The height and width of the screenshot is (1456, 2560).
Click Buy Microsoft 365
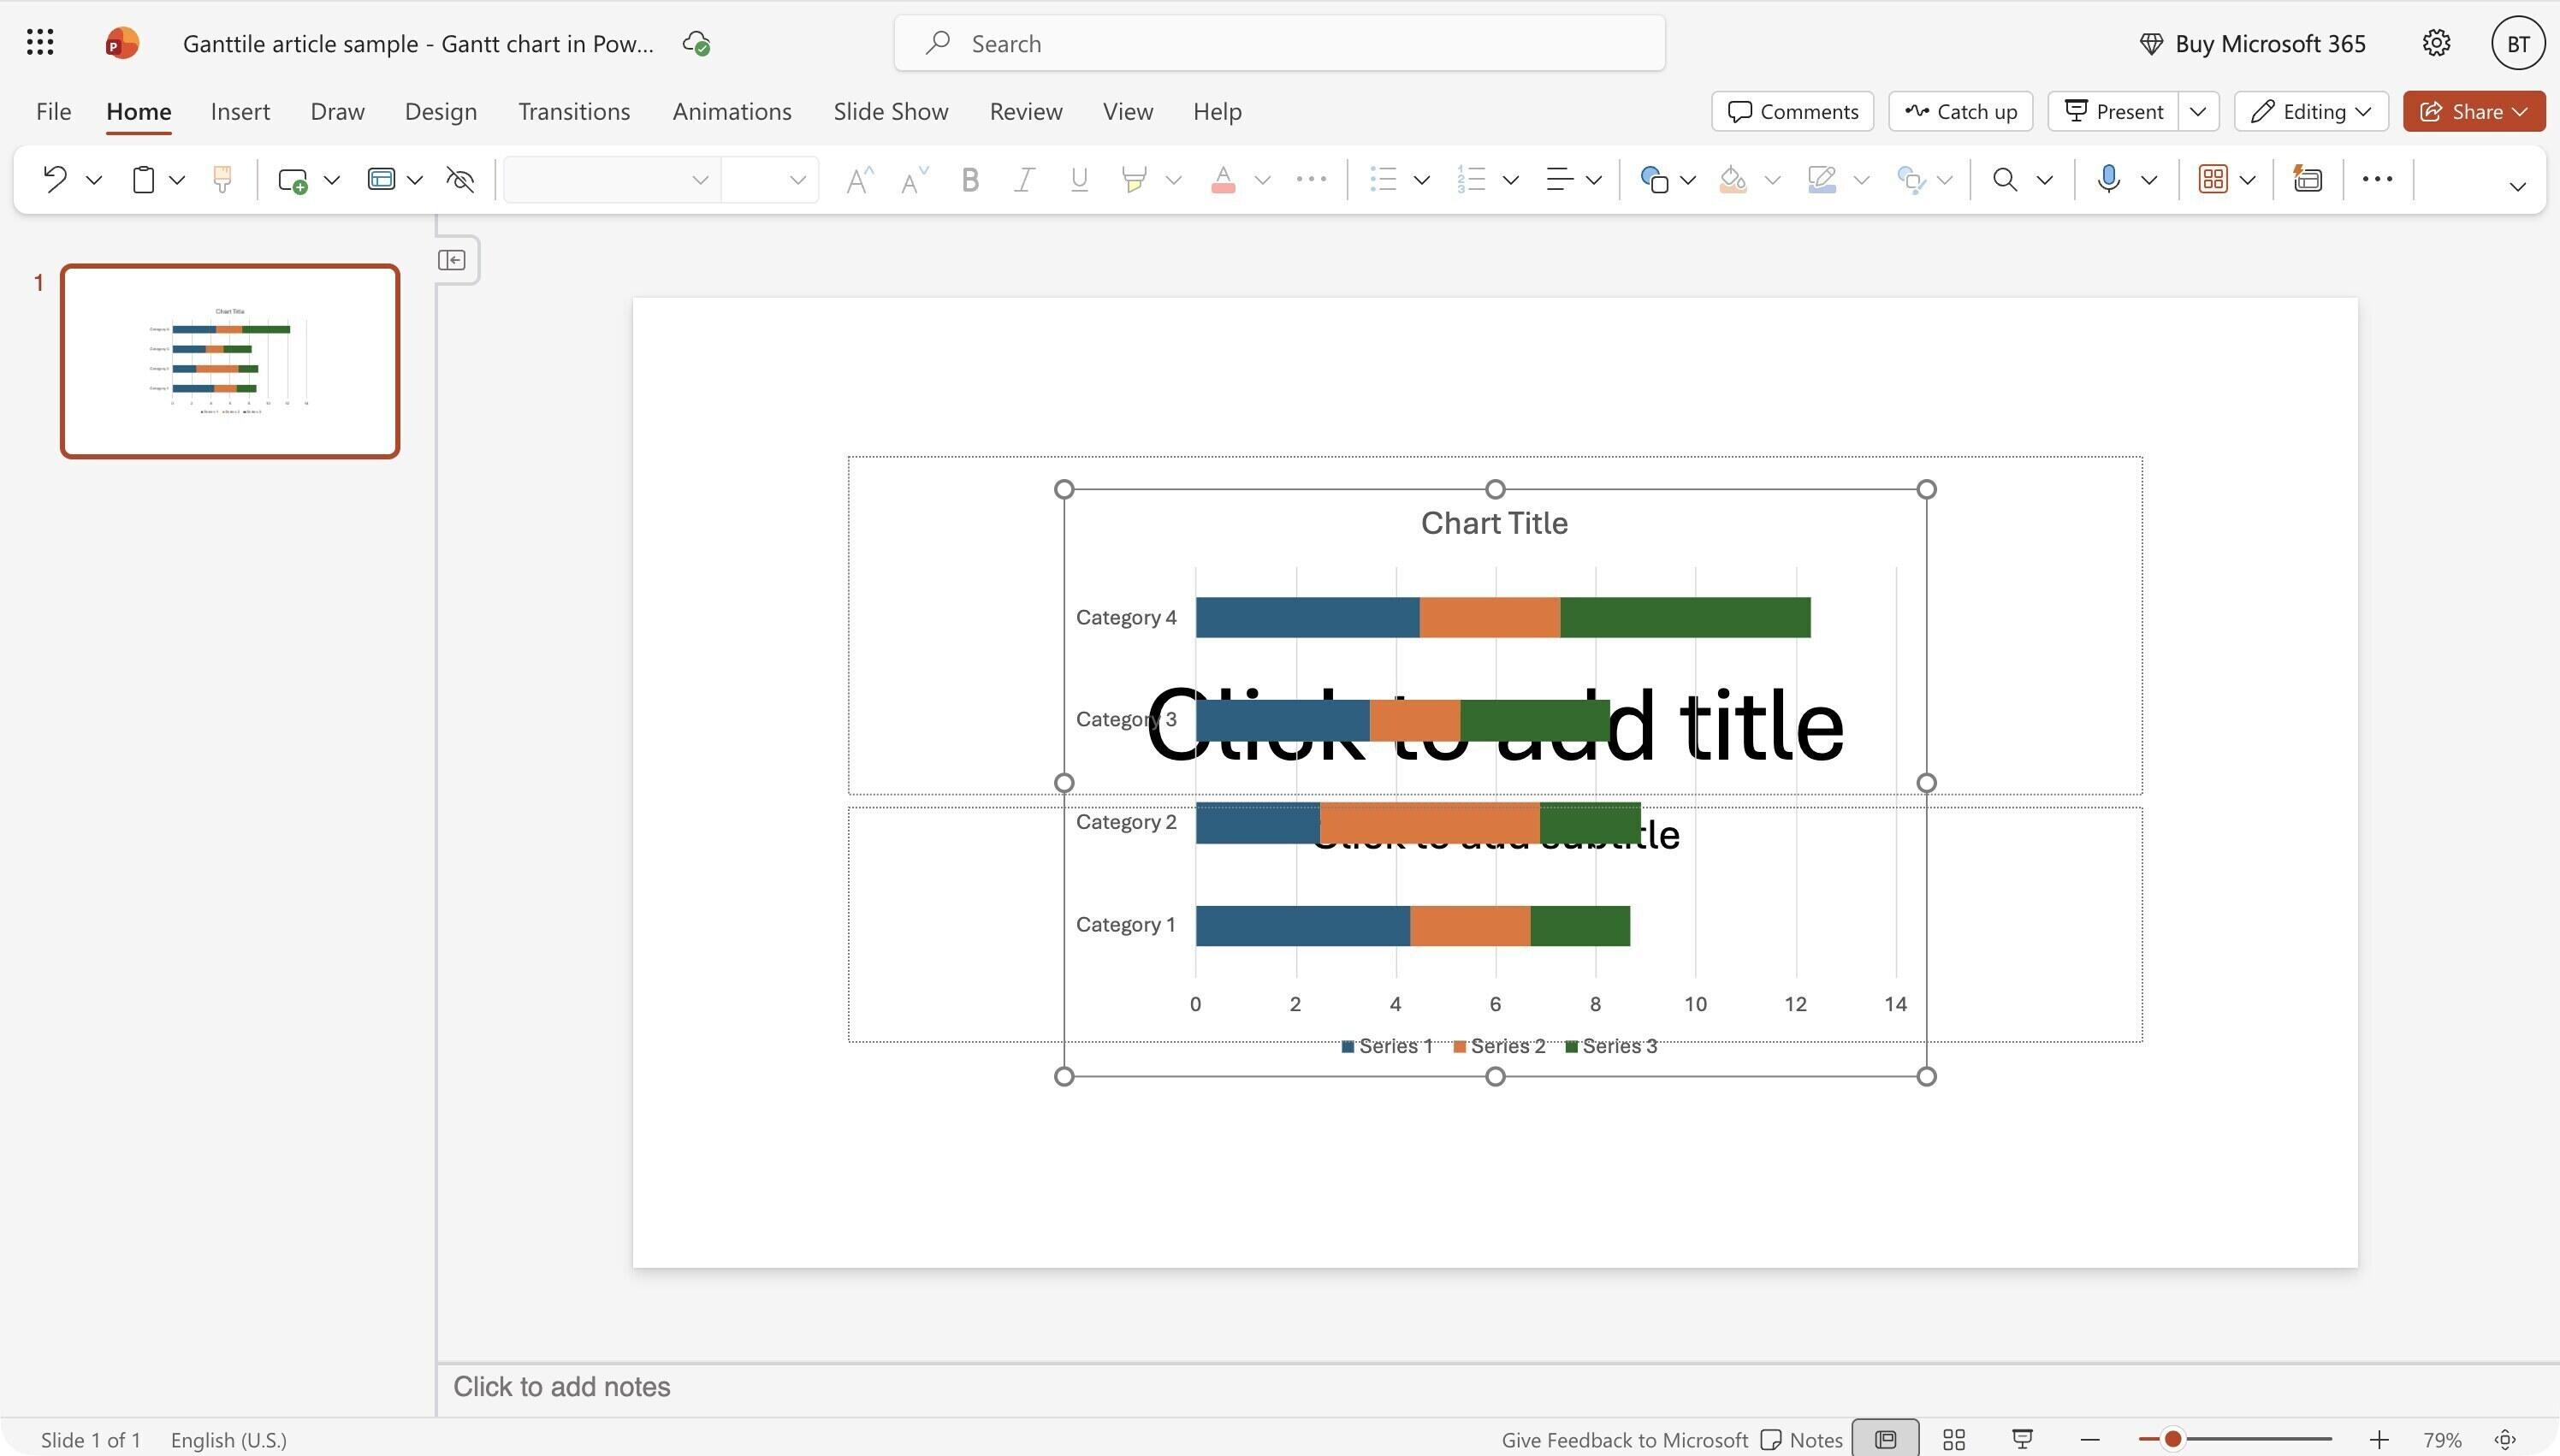pyautogui.click(x=2252, y=44)
